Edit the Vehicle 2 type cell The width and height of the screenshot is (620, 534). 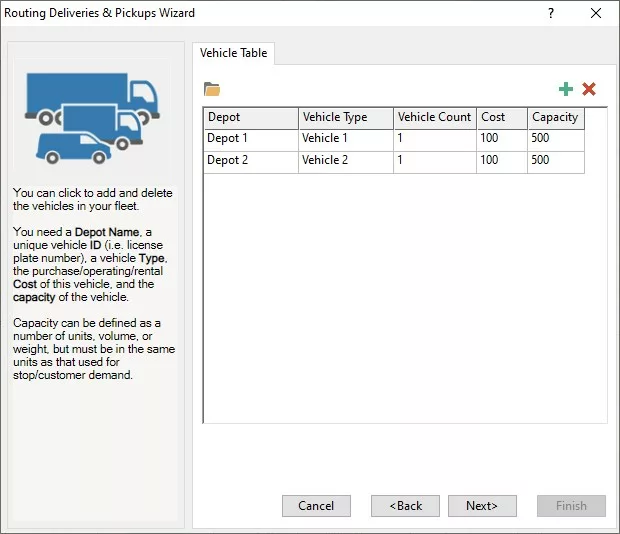click(345, 161)
